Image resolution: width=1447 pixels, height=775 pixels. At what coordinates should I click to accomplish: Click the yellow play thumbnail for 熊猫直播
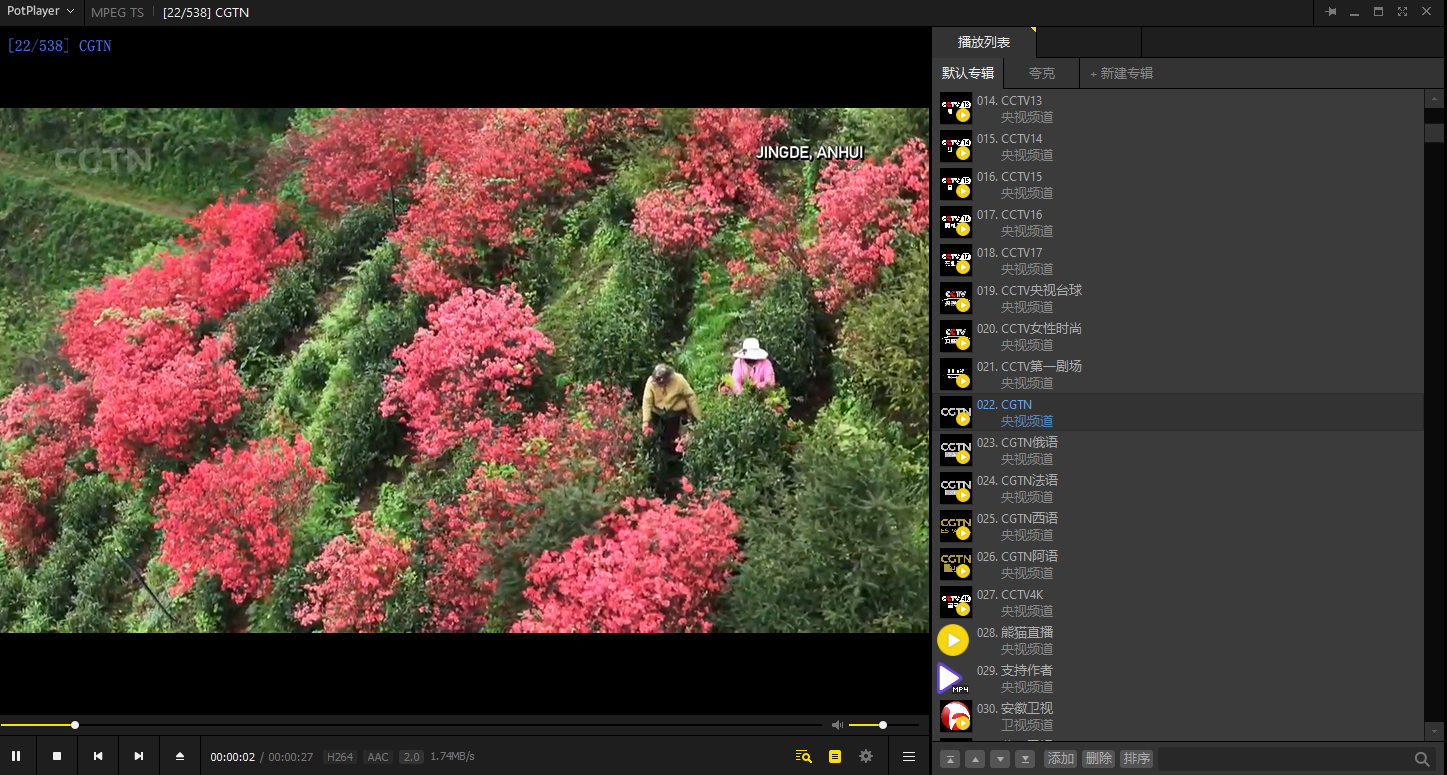953,640
